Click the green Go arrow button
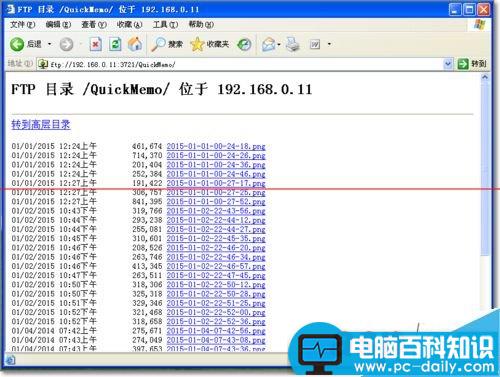Image resolution: width=500 pixels, height=377 pixels. (463, 64)
